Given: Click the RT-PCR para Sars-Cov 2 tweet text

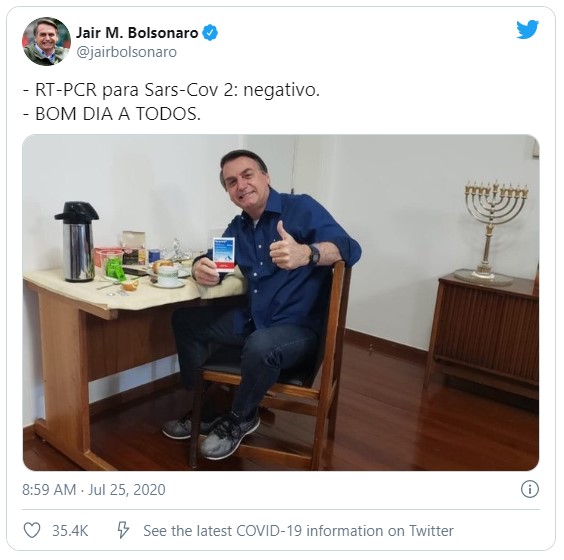Looking at the screenshot, I should [171, 90].
